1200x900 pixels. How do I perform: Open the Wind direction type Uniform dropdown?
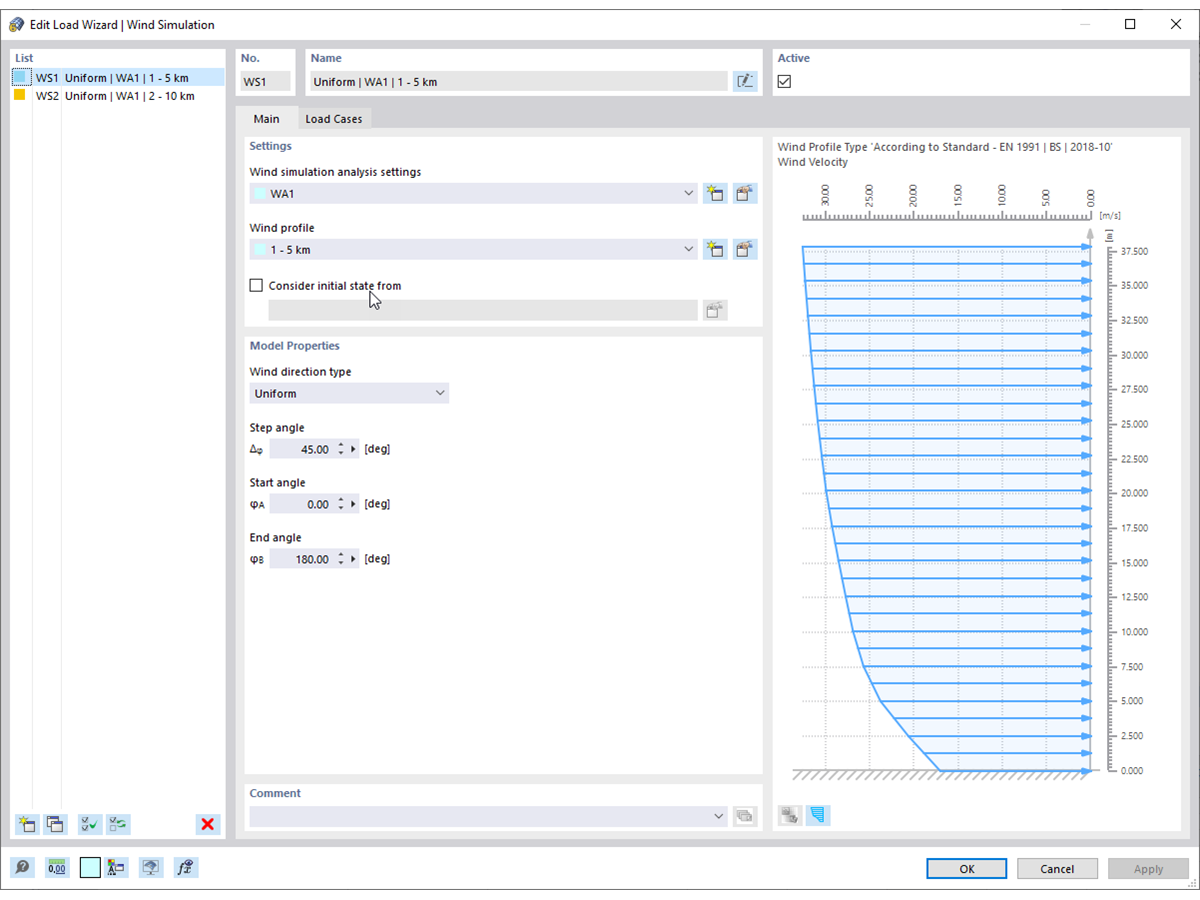[x=349, y=394]
